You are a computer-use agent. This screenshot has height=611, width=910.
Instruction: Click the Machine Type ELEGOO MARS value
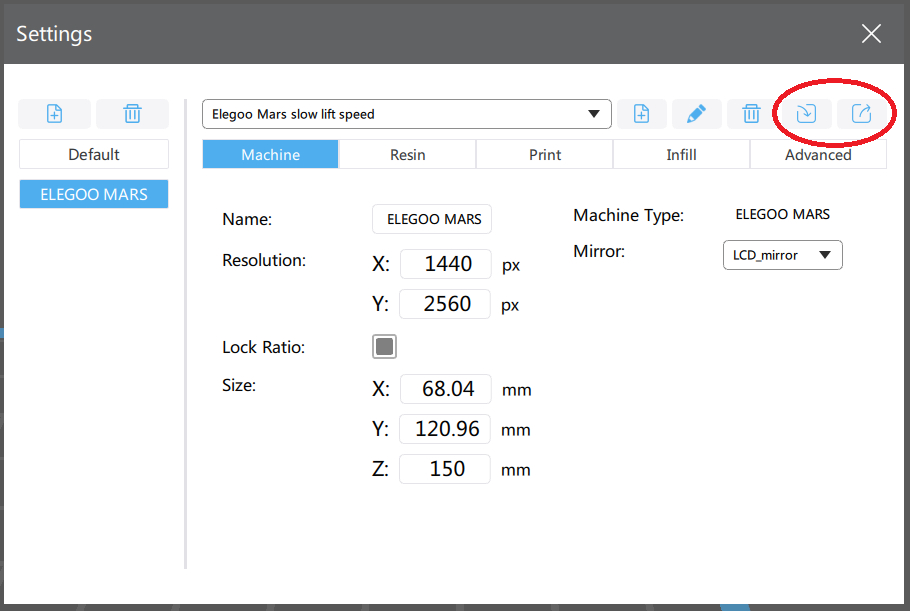click(782, 214)
